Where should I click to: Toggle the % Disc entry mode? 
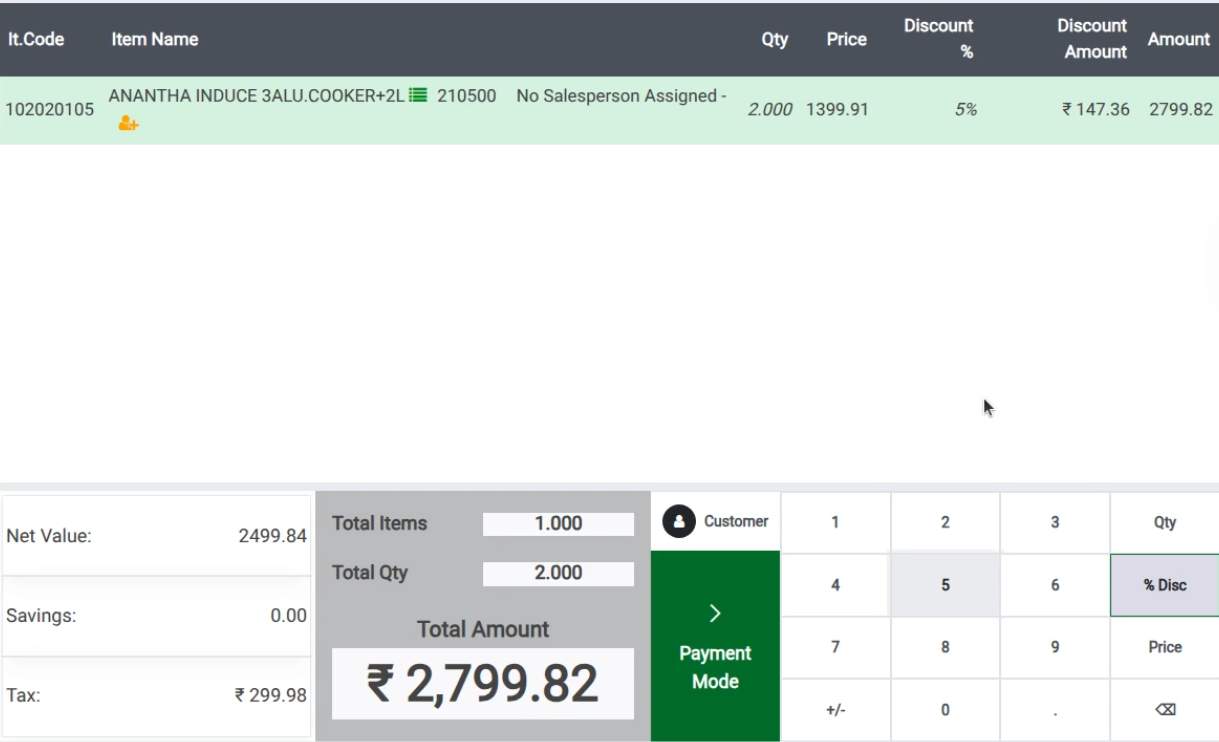1165,584
